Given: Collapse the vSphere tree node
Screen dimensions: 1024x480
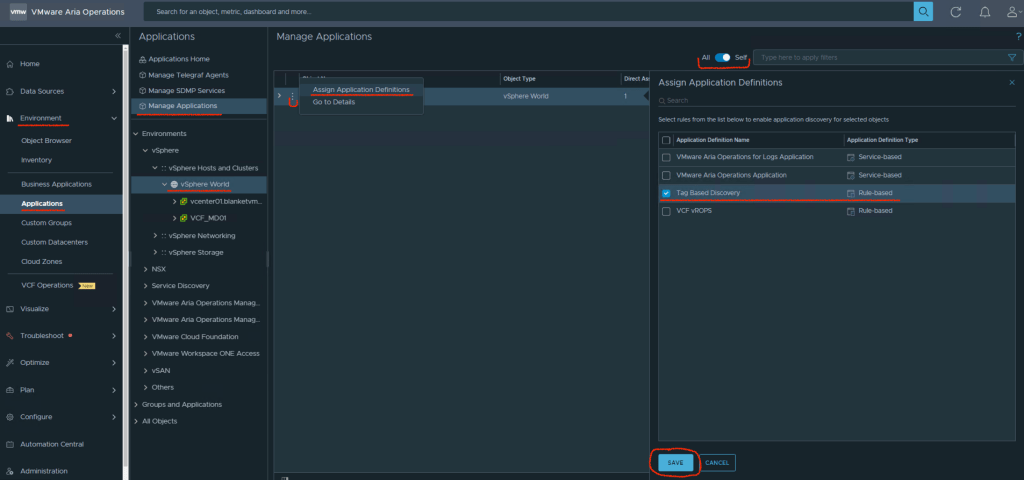Looking at the screenshot, I should tap(145, 151).
